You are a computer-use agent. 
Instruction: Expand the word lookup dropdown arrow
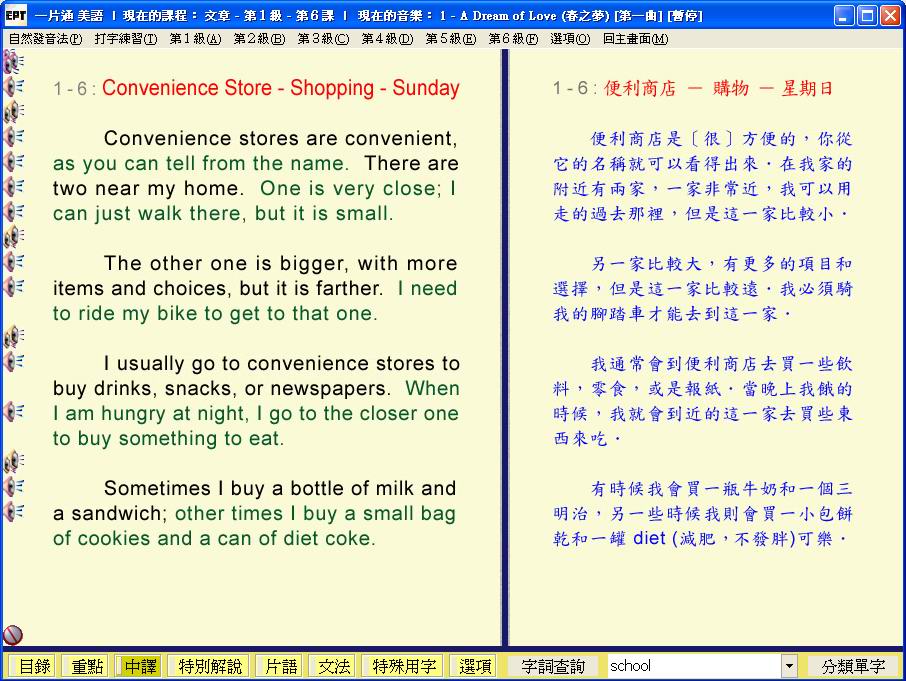(x=789, y=666)
